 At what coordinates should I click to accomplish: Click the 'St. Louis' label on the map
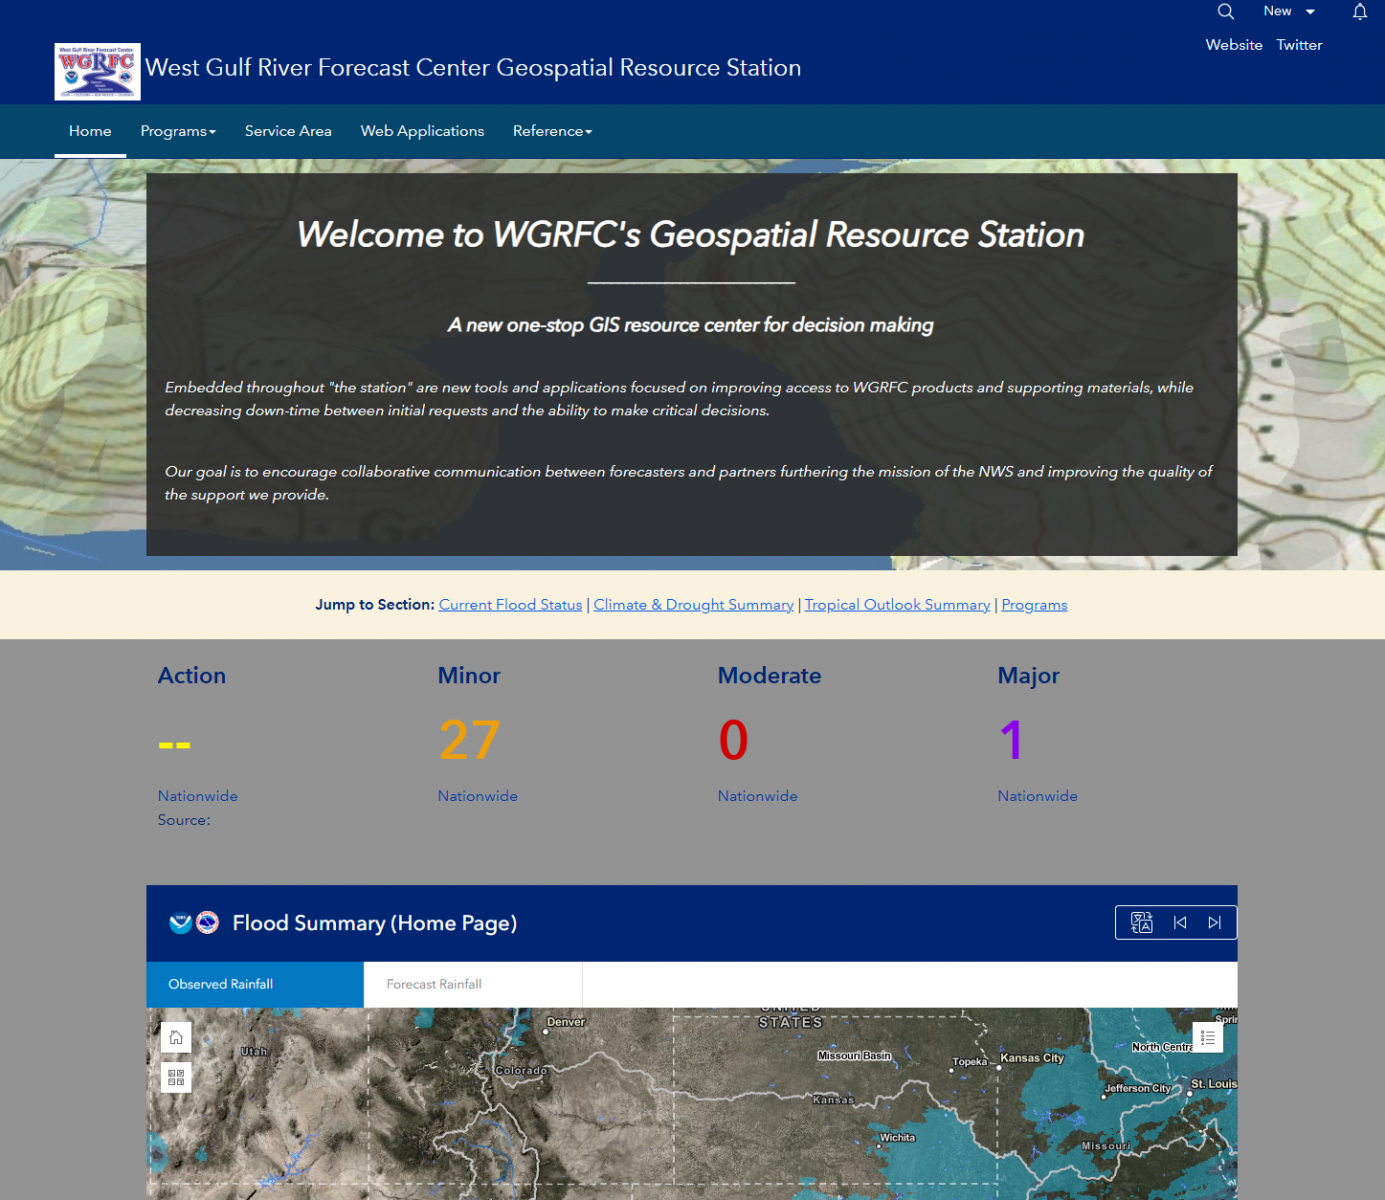(x=1214, y=1084)
